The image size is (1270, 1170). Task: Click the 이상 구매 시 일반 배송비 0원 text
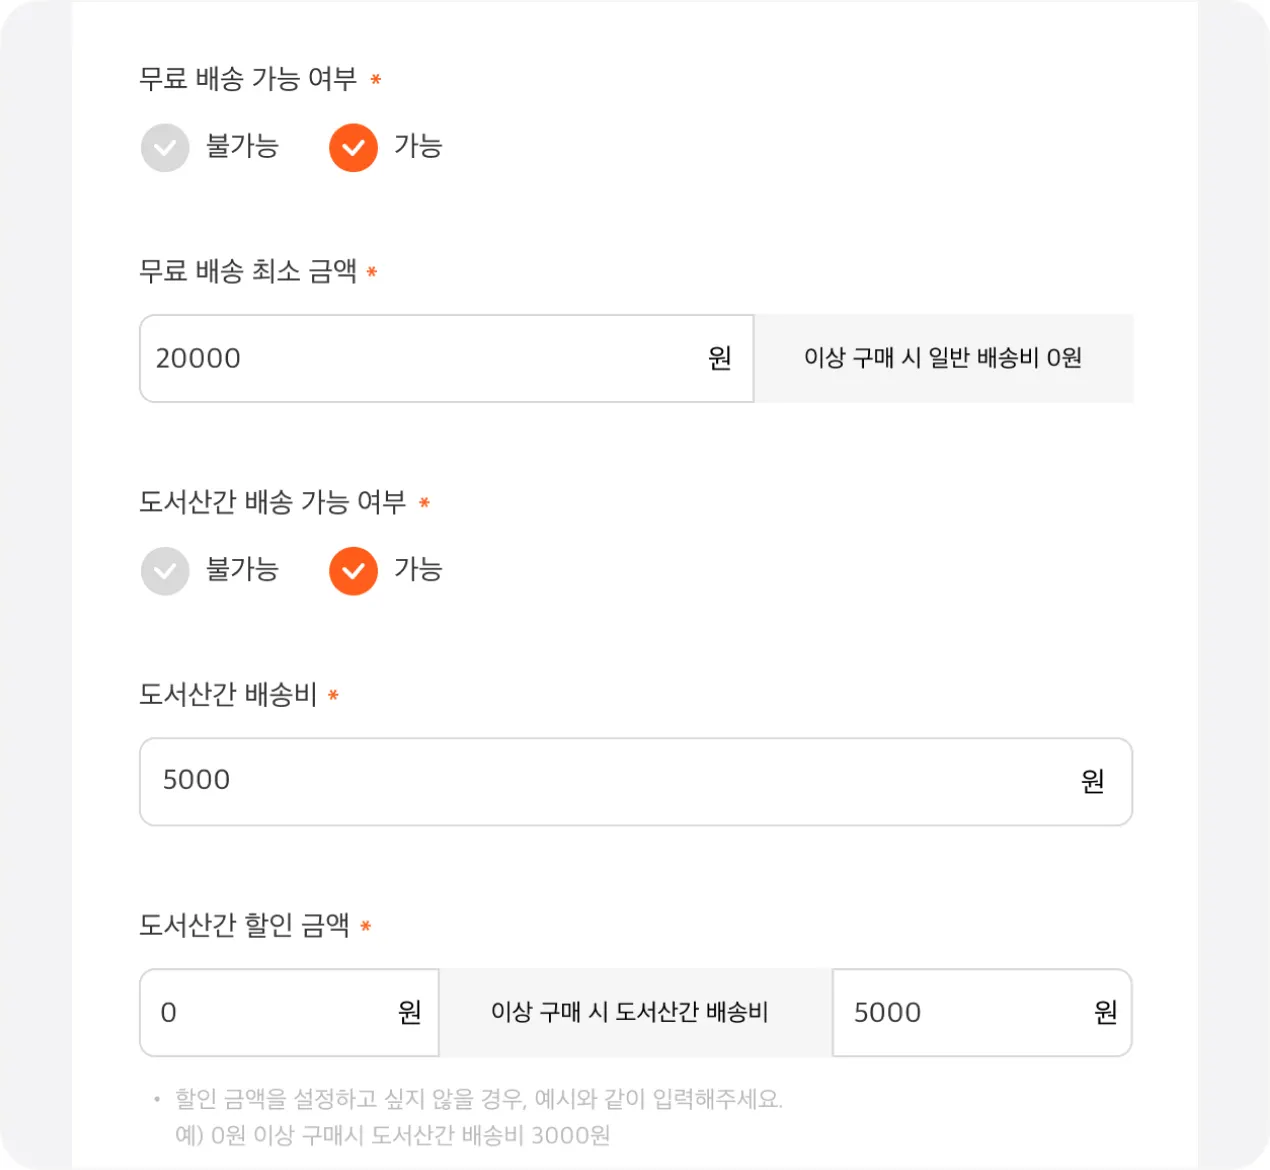[942, 358]
